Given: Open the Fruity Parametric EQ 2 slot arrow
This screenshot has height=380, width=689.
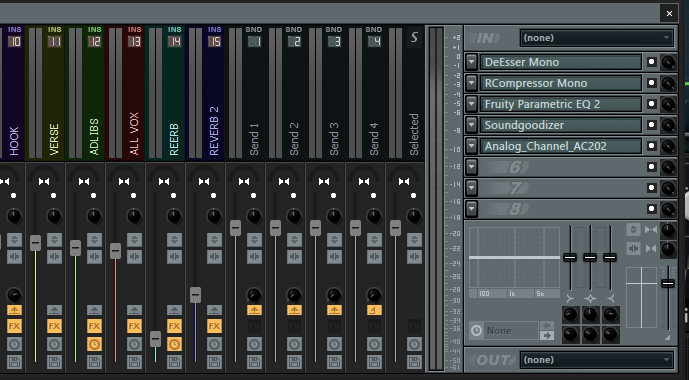Looking at the screenshot, I should coord(471,104).
